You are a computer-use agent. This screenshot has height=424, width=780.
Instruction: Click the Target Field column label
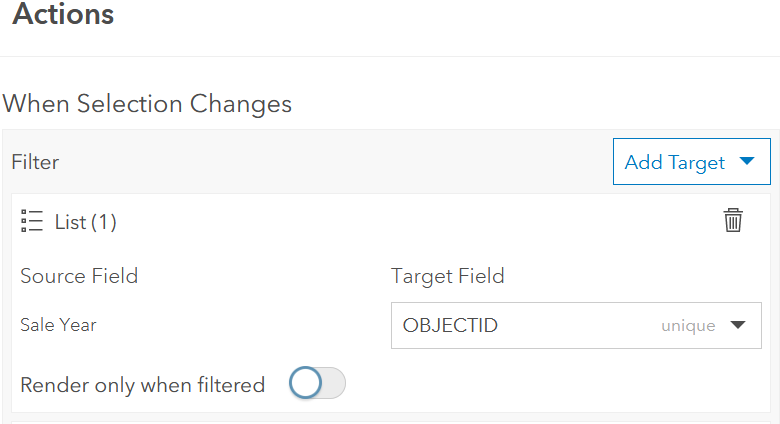pyautogui.click(x=447, y=276)
